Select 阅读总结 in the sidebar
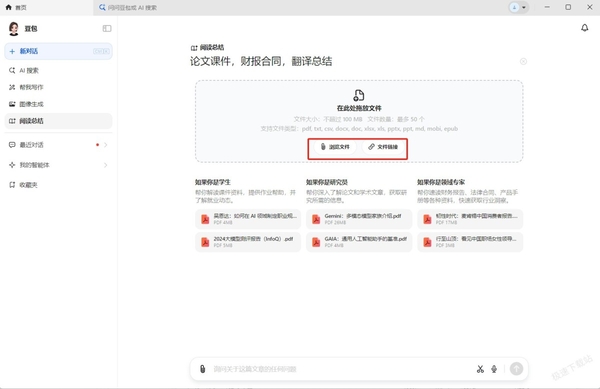600x389 pixels. click(x=59, y=121)
